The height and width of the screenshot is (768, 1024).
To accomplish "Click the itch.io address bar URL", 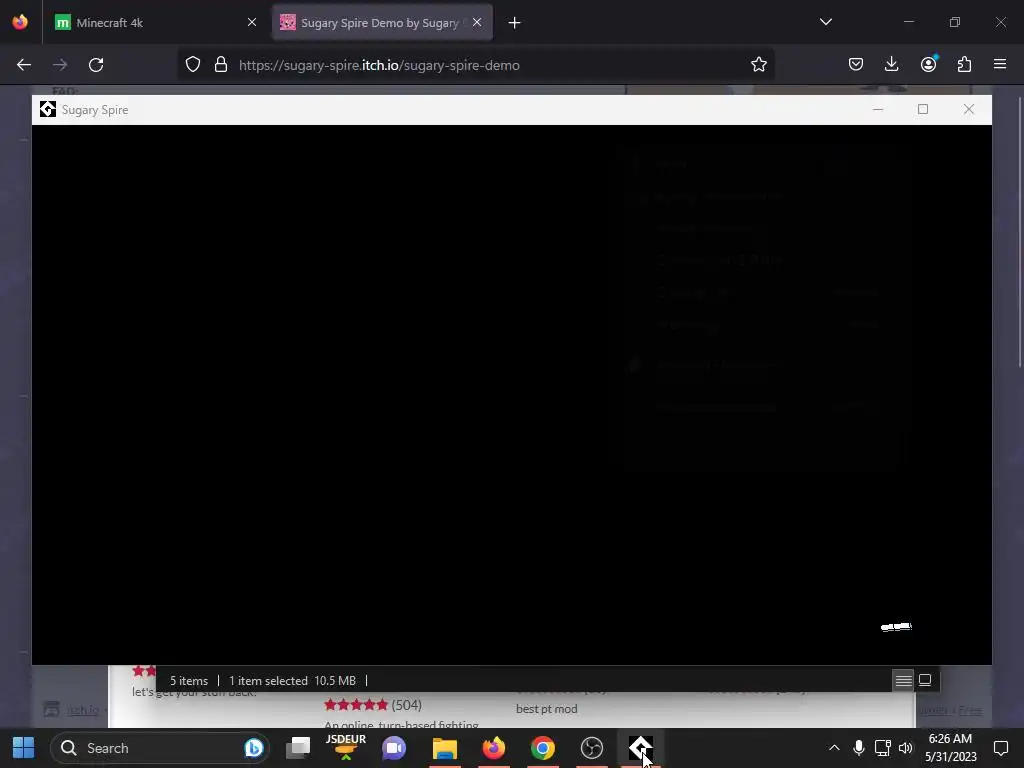I will tap(379, 65).
